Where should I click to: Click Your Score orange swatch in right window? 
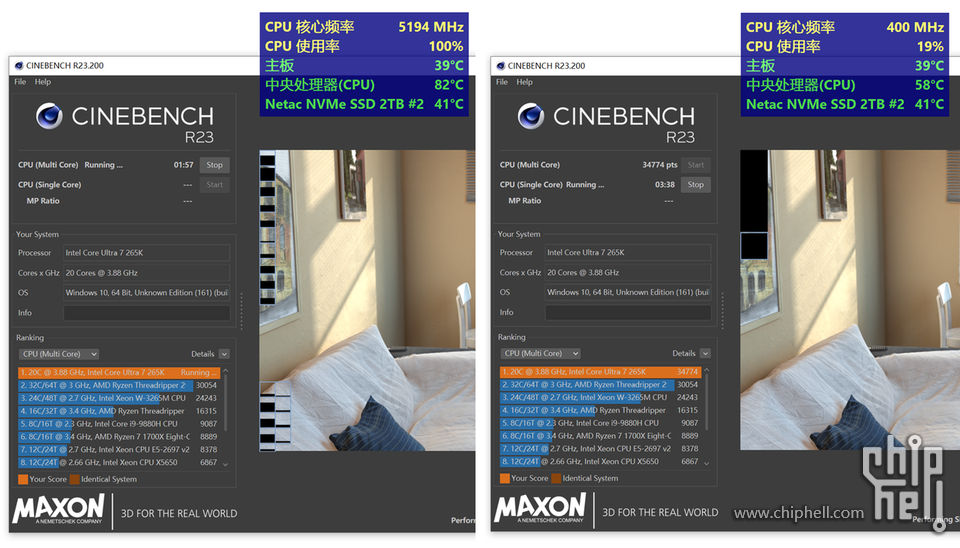504,478
